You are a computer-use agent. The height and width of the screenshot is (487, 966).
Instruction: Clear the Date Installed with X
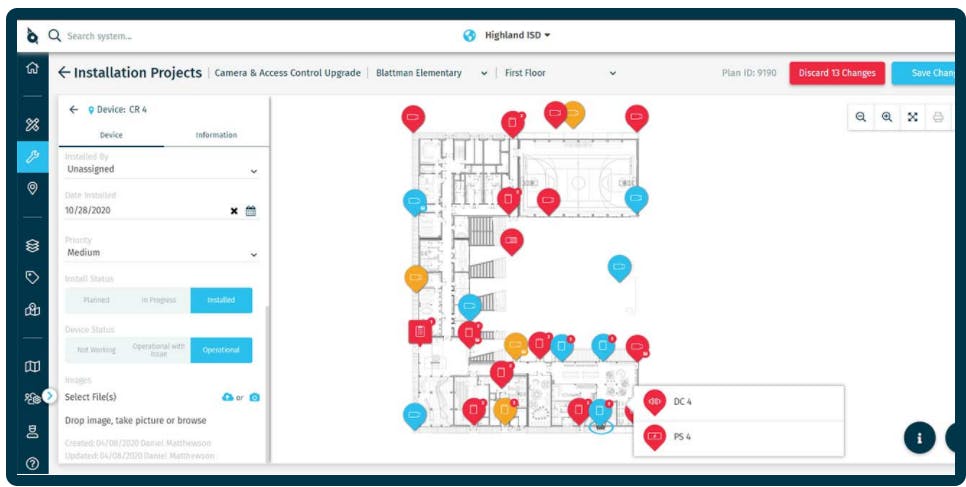point(234,211)
